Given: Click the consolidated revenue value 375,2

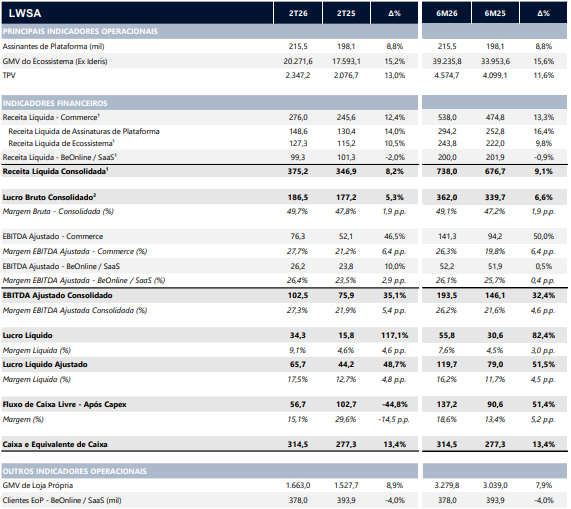Looking at the screenshot, I should coord(298,171).
